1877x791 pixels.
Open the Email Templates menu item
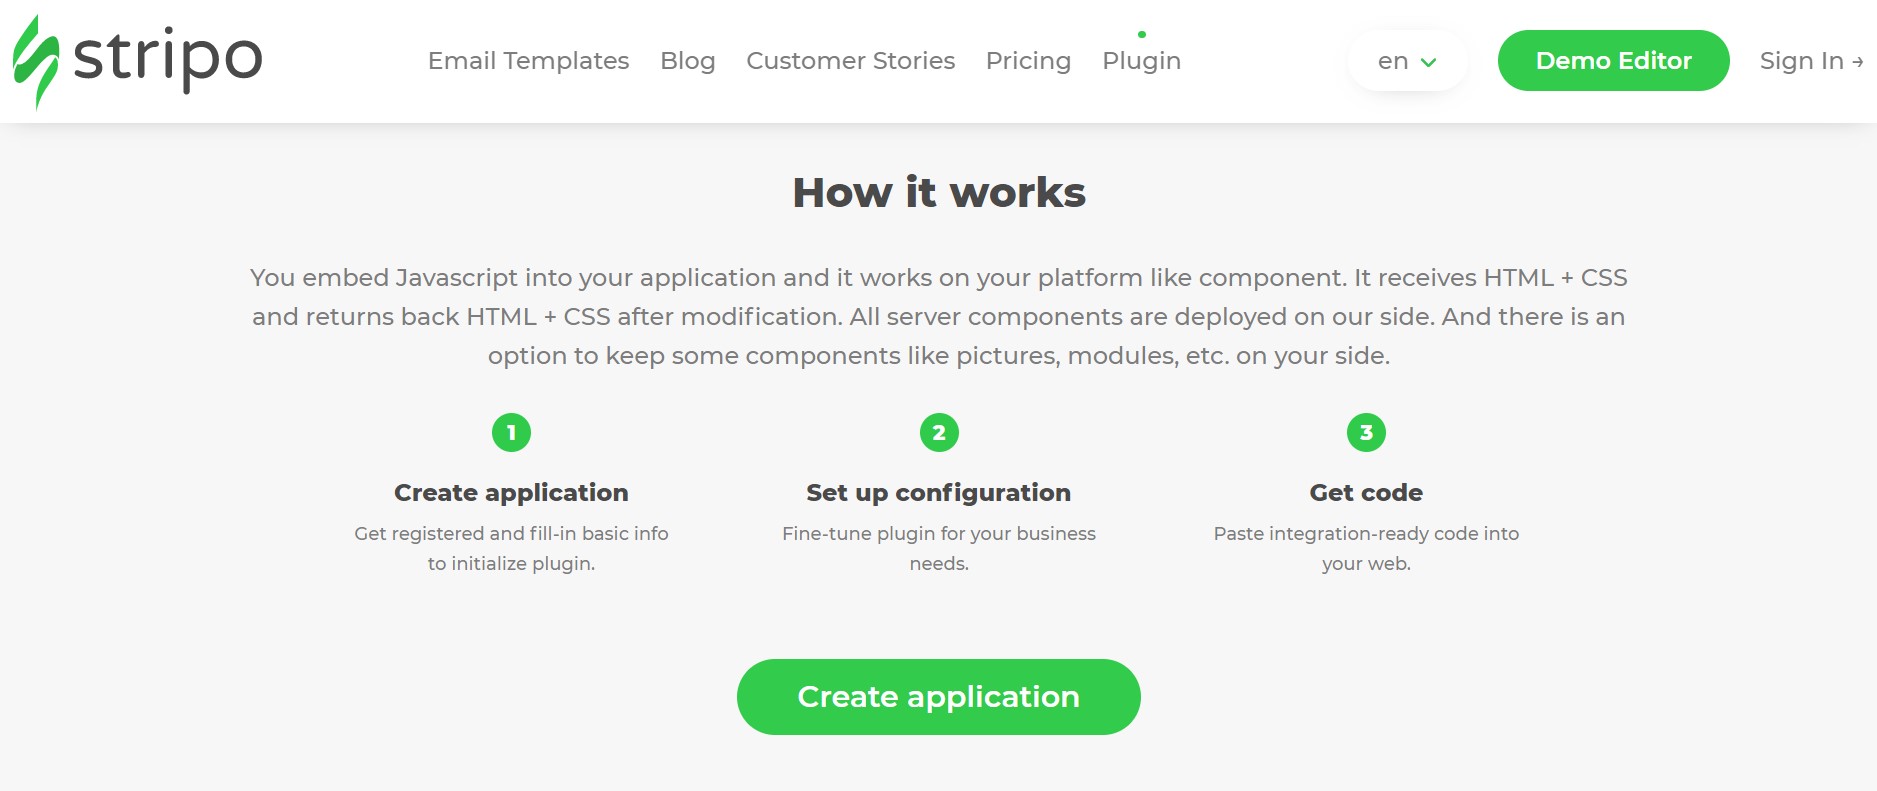pos(528,61)
